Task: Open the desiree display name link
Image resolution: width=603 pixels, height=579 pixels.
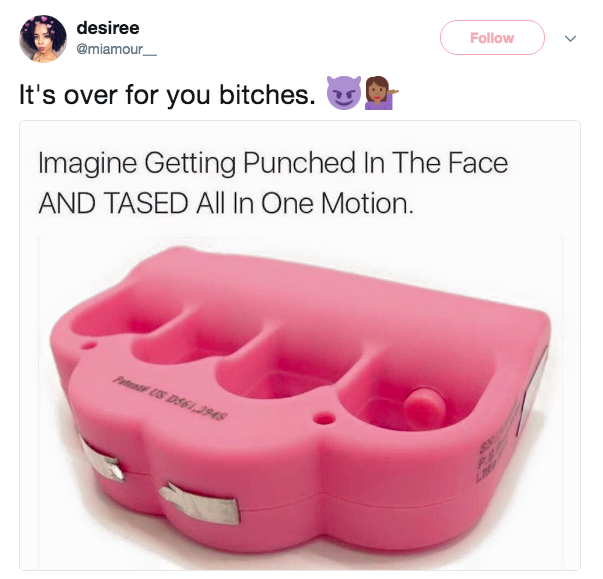Action: point(108,28)
